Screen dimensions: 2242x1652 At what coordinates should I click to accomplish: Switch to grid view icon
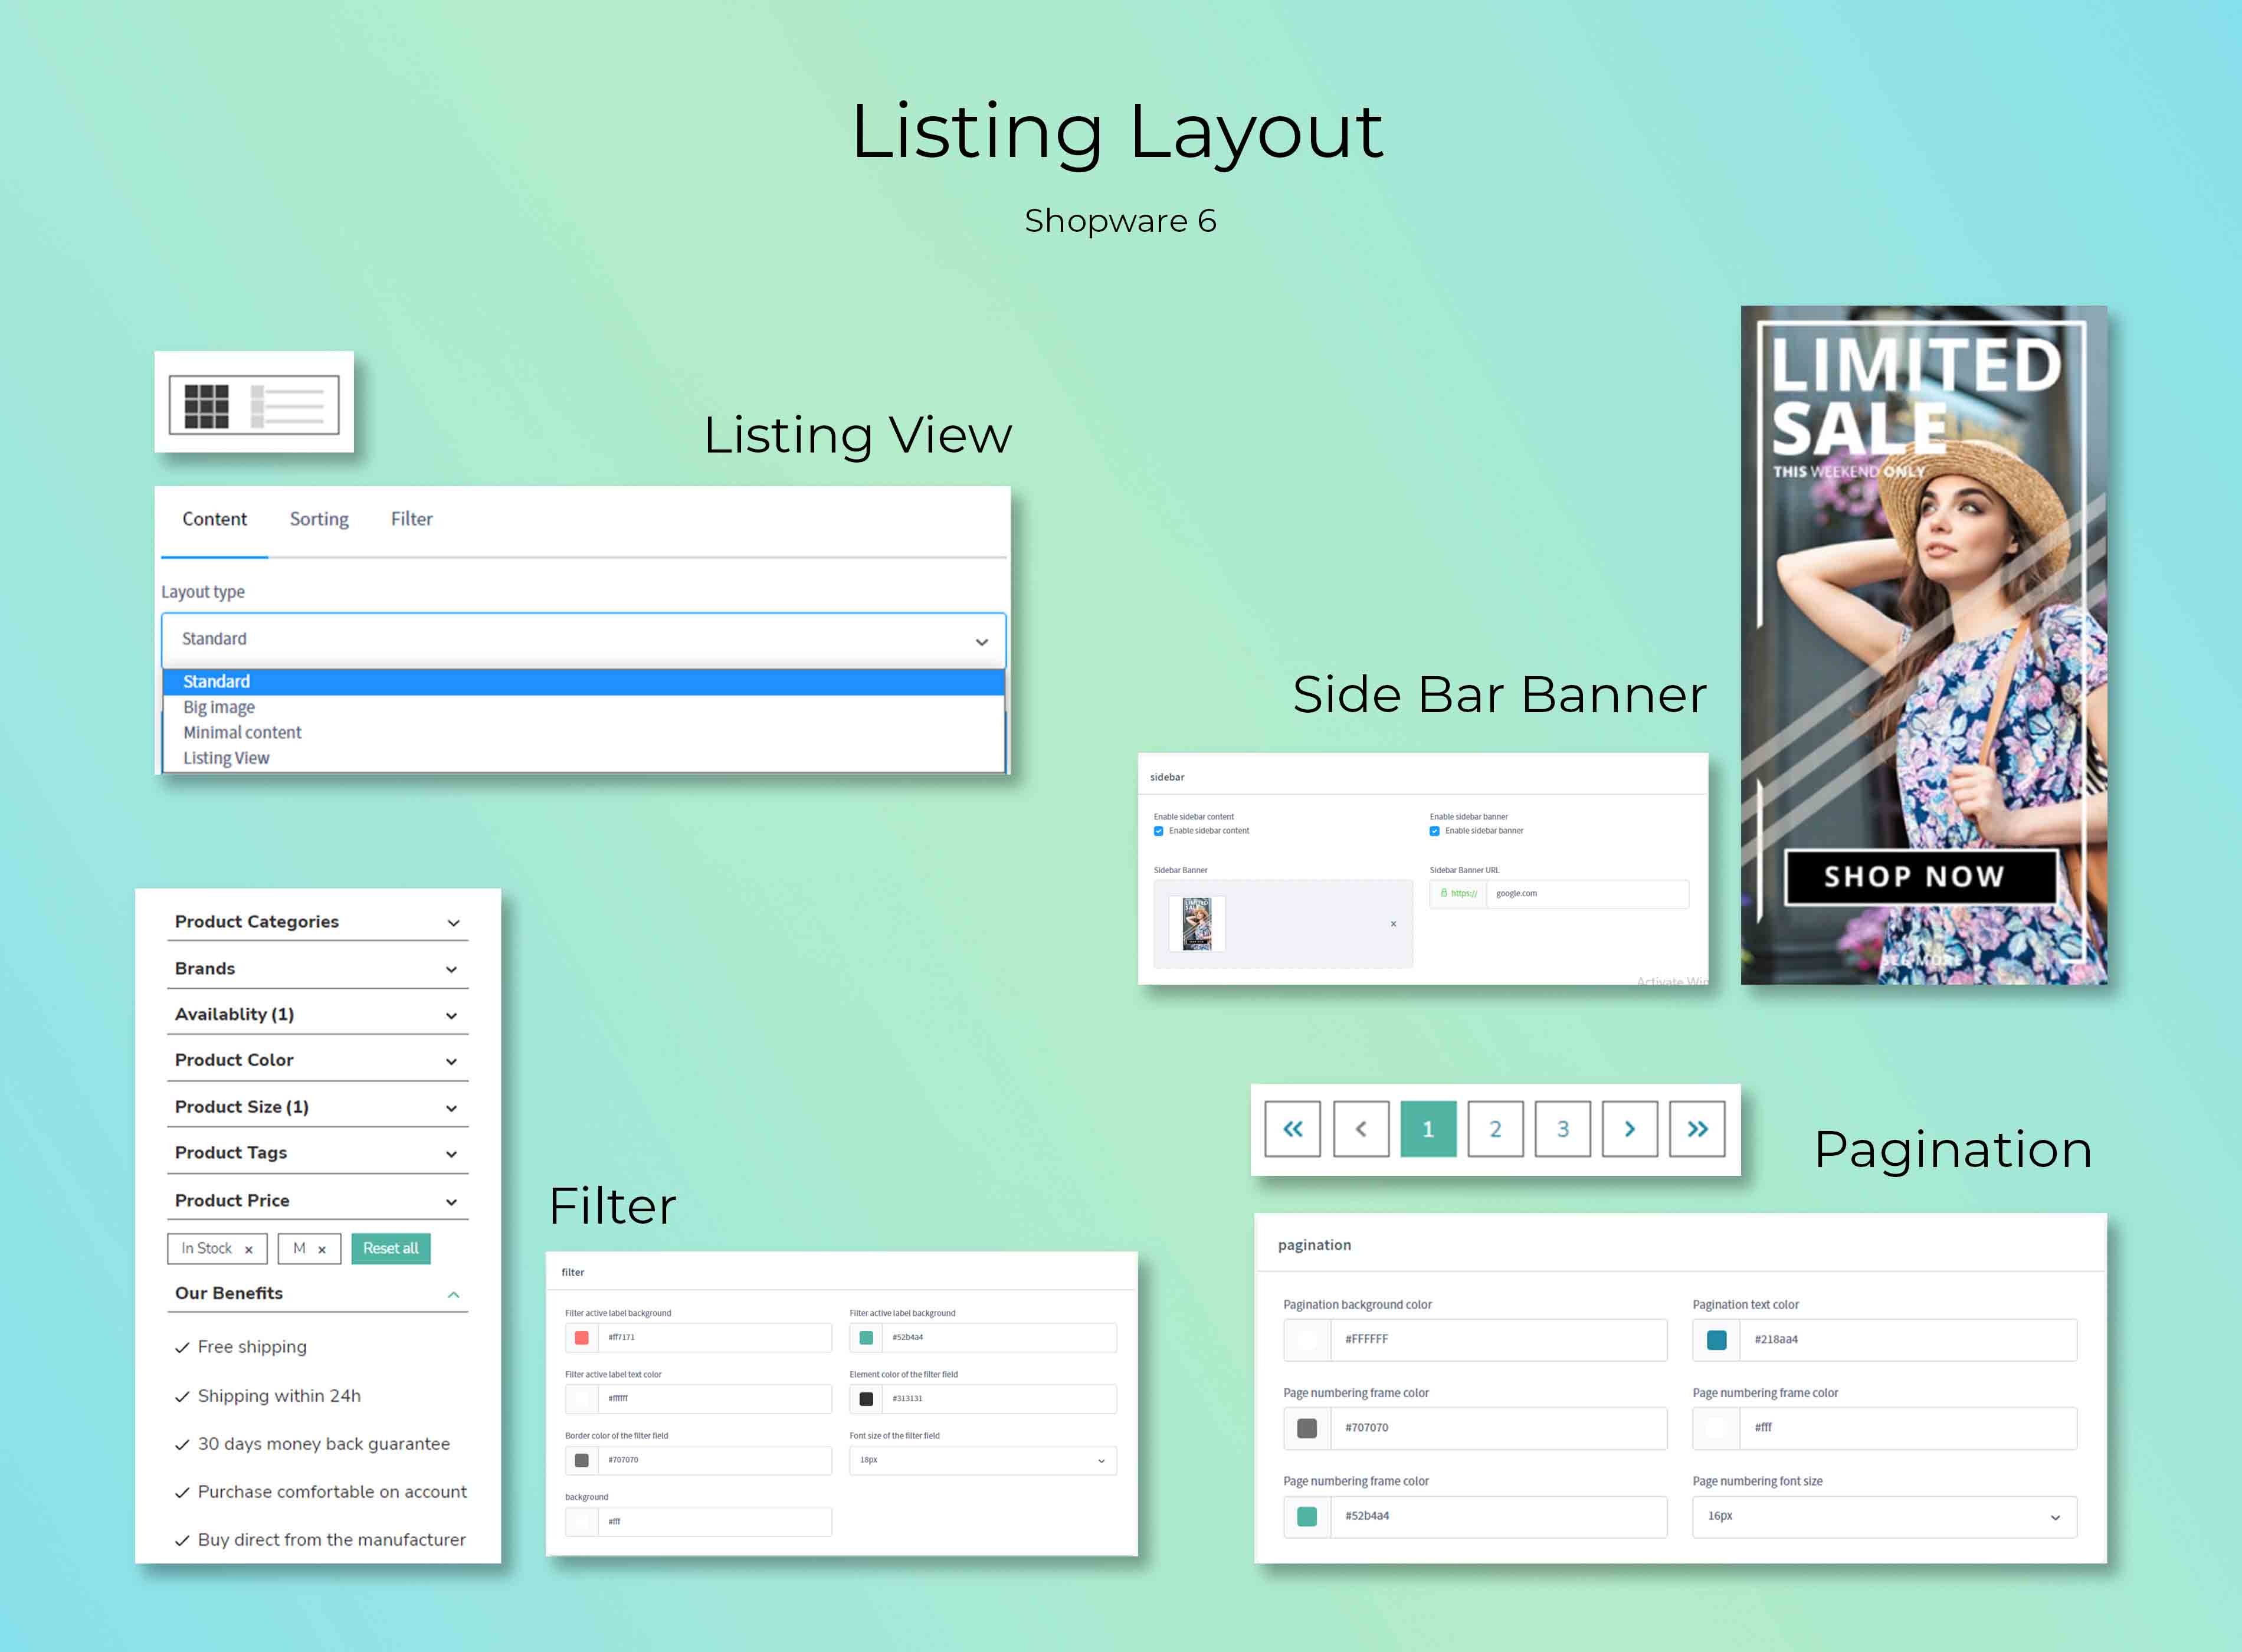pos(207,405)
